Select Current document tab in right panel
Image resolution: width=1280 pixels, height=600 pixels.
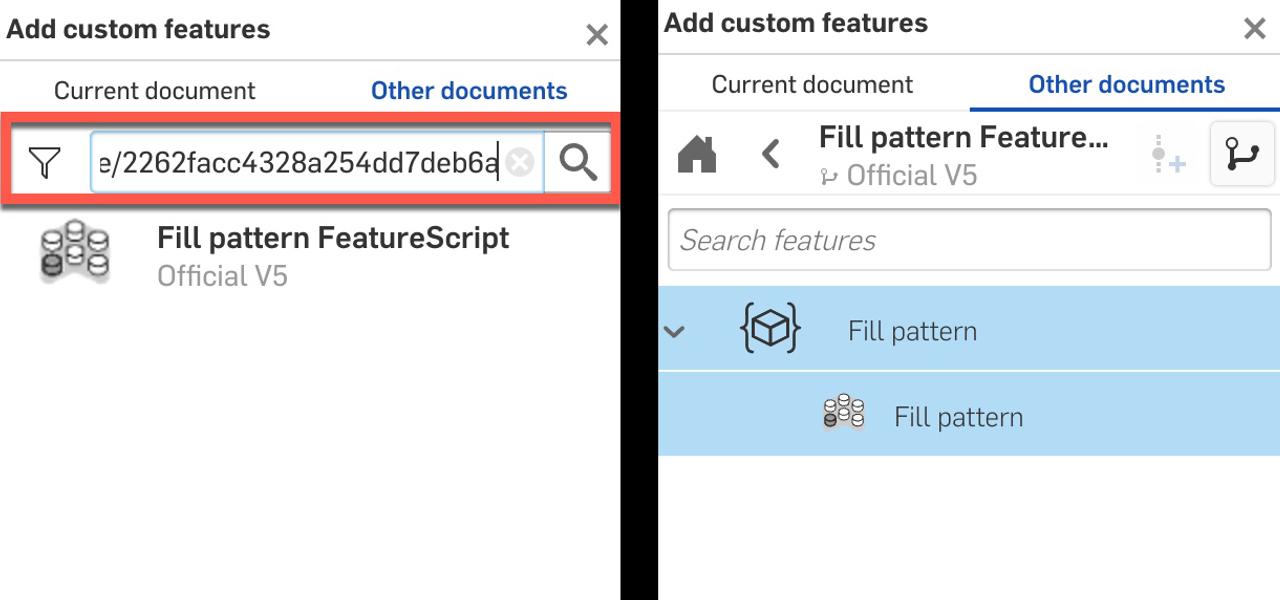812,84
